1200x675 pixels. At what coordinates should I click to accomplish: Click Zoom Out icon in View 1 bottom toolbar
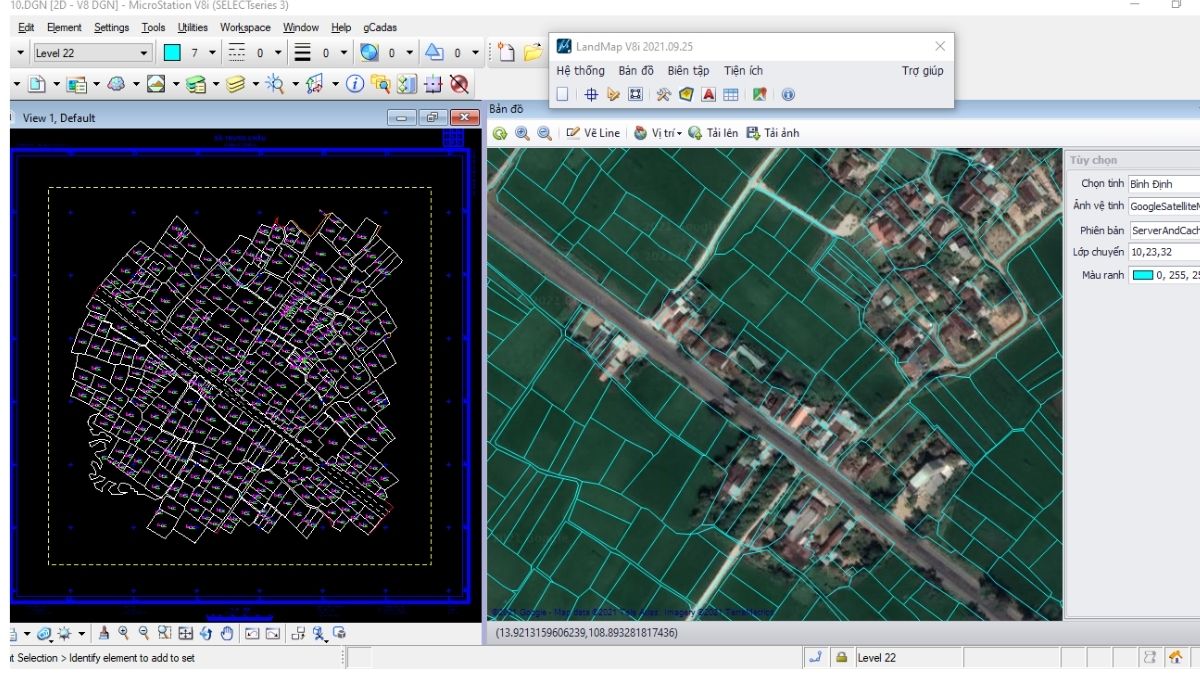(144, 633)
